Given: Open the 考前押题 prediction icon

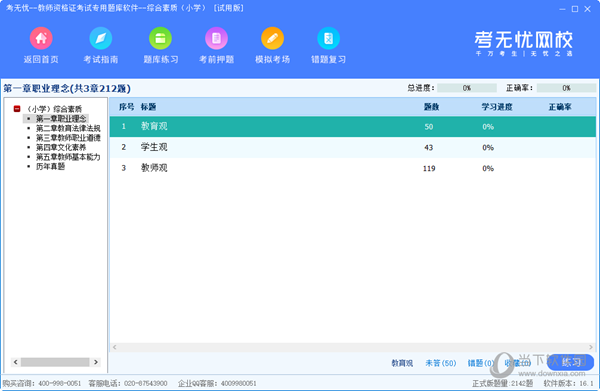Looking at the screenshot, I should [x=217, y=38].
